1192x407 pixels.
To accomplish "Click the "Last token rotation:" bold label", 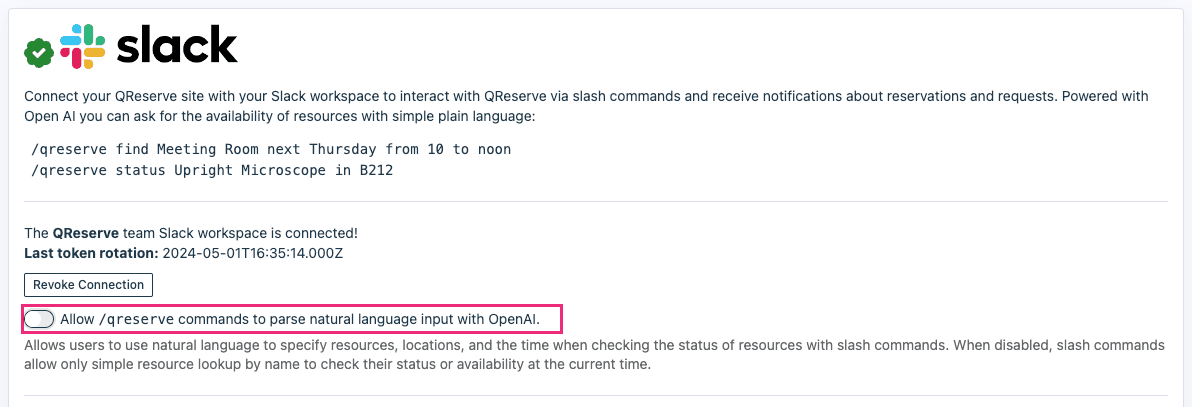I will (x=91, y=253).
